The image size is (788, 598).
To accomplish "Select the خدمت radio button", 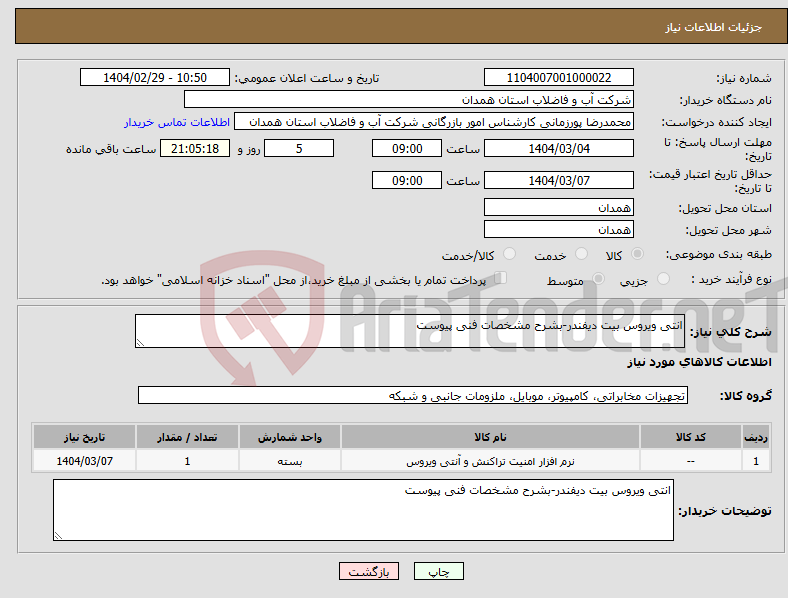I will pos(581,254).
